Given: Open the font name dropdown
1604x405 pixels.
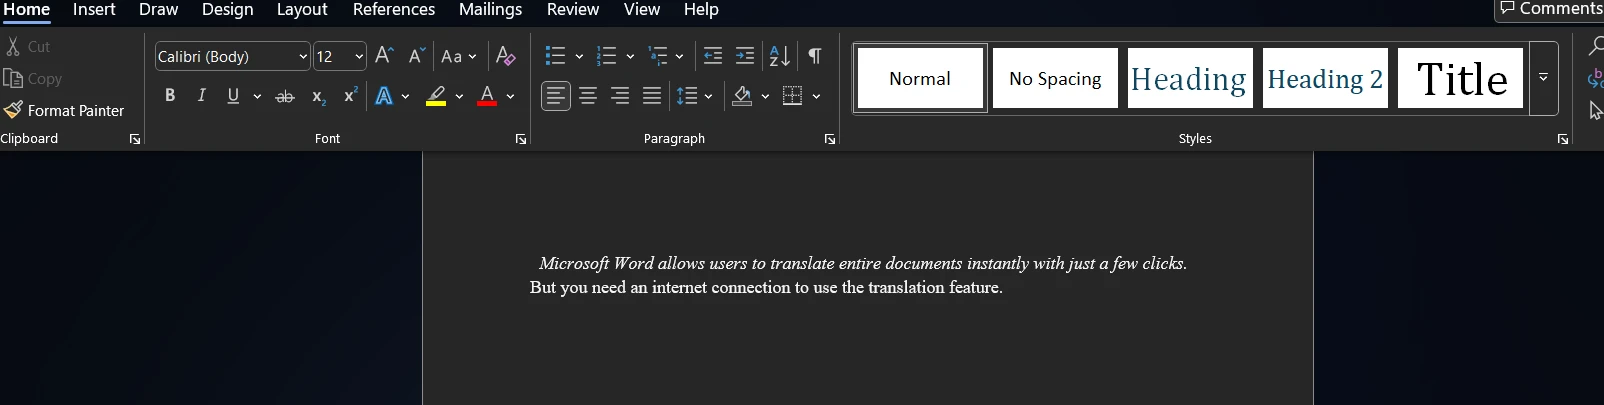Looking at the screenshot, I should tap(303, 57).
